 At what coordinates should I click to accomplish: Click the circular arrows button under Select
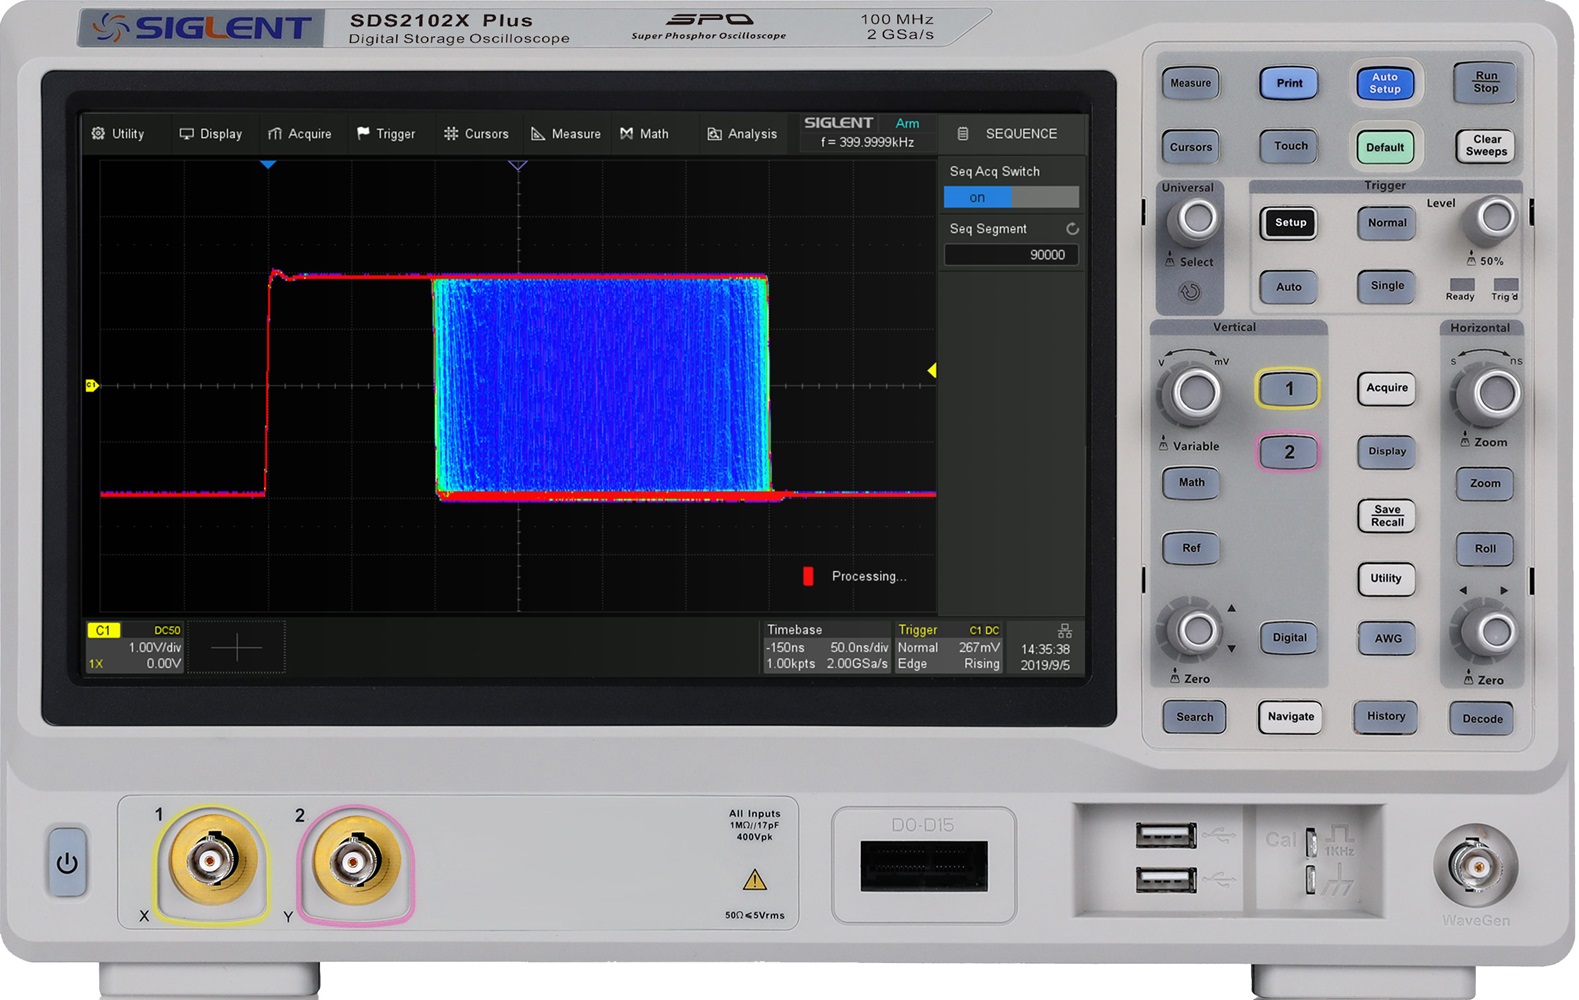[1190, 292]
